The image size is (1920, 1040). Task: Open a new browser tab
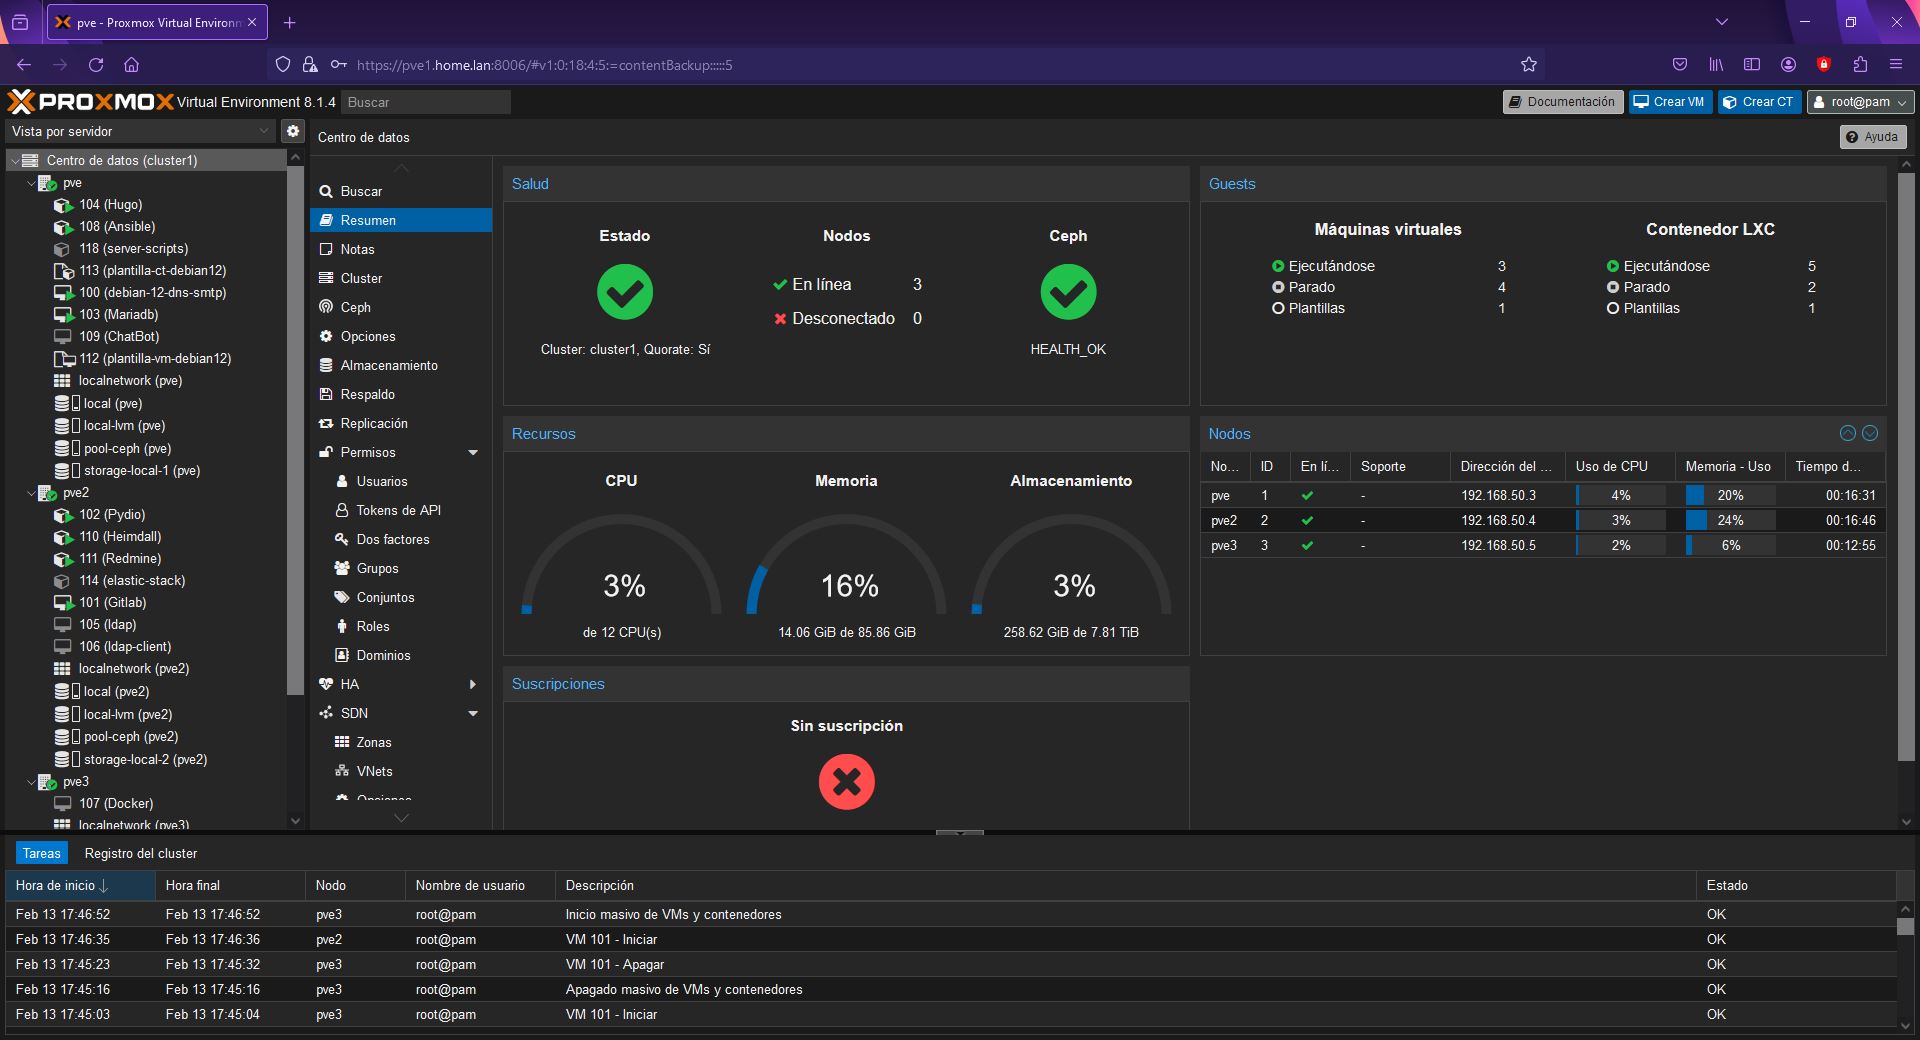tap(289, 22)
